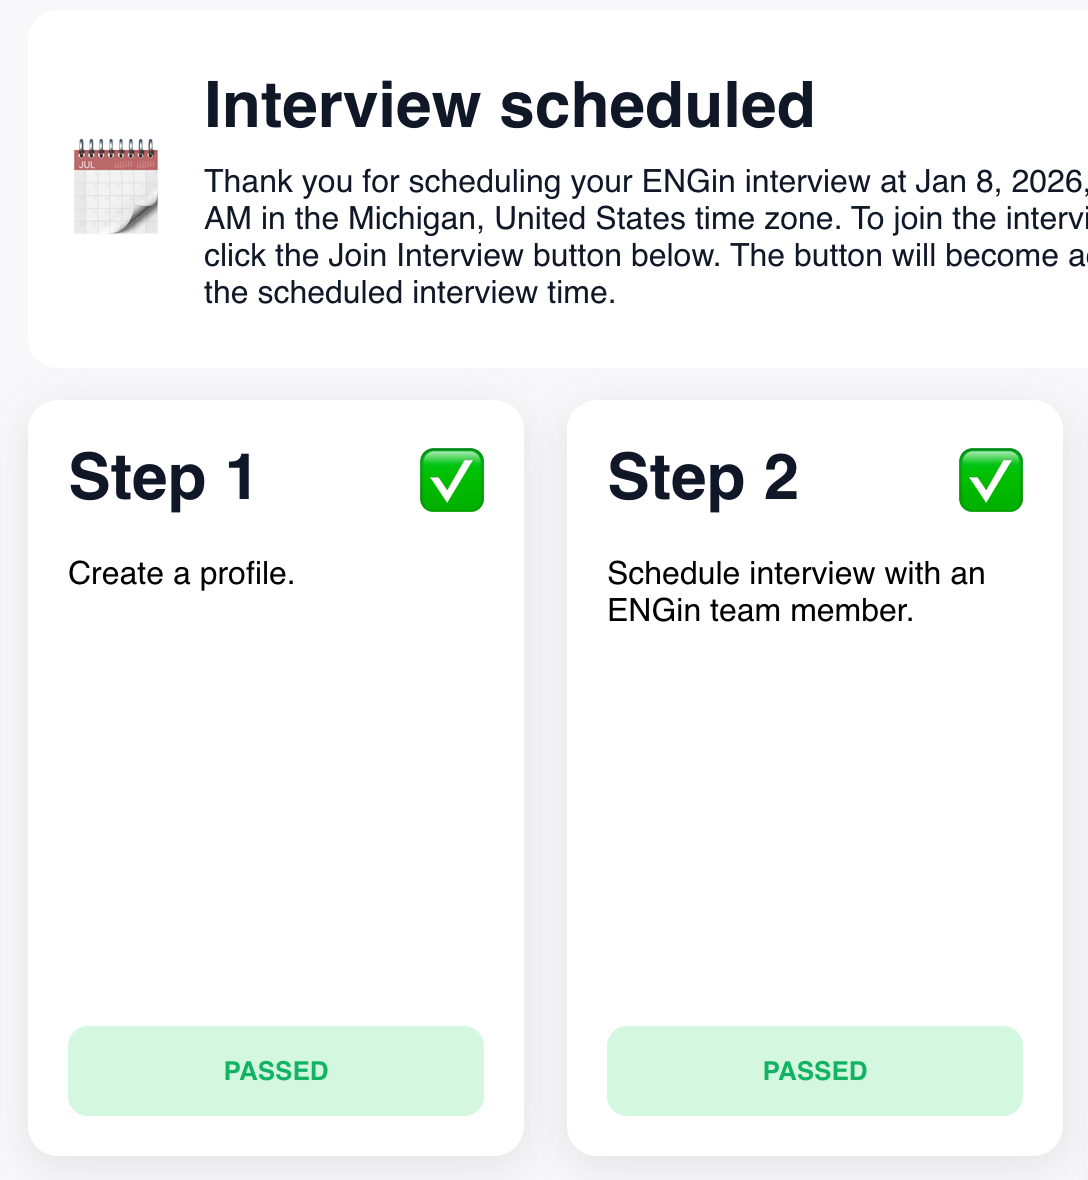Image resolution: width=1088 pixels, height=1180 pixels.
Task: Click the red JUL header on calendar icon
Action: pyautogui.click(x=116, y=161)
